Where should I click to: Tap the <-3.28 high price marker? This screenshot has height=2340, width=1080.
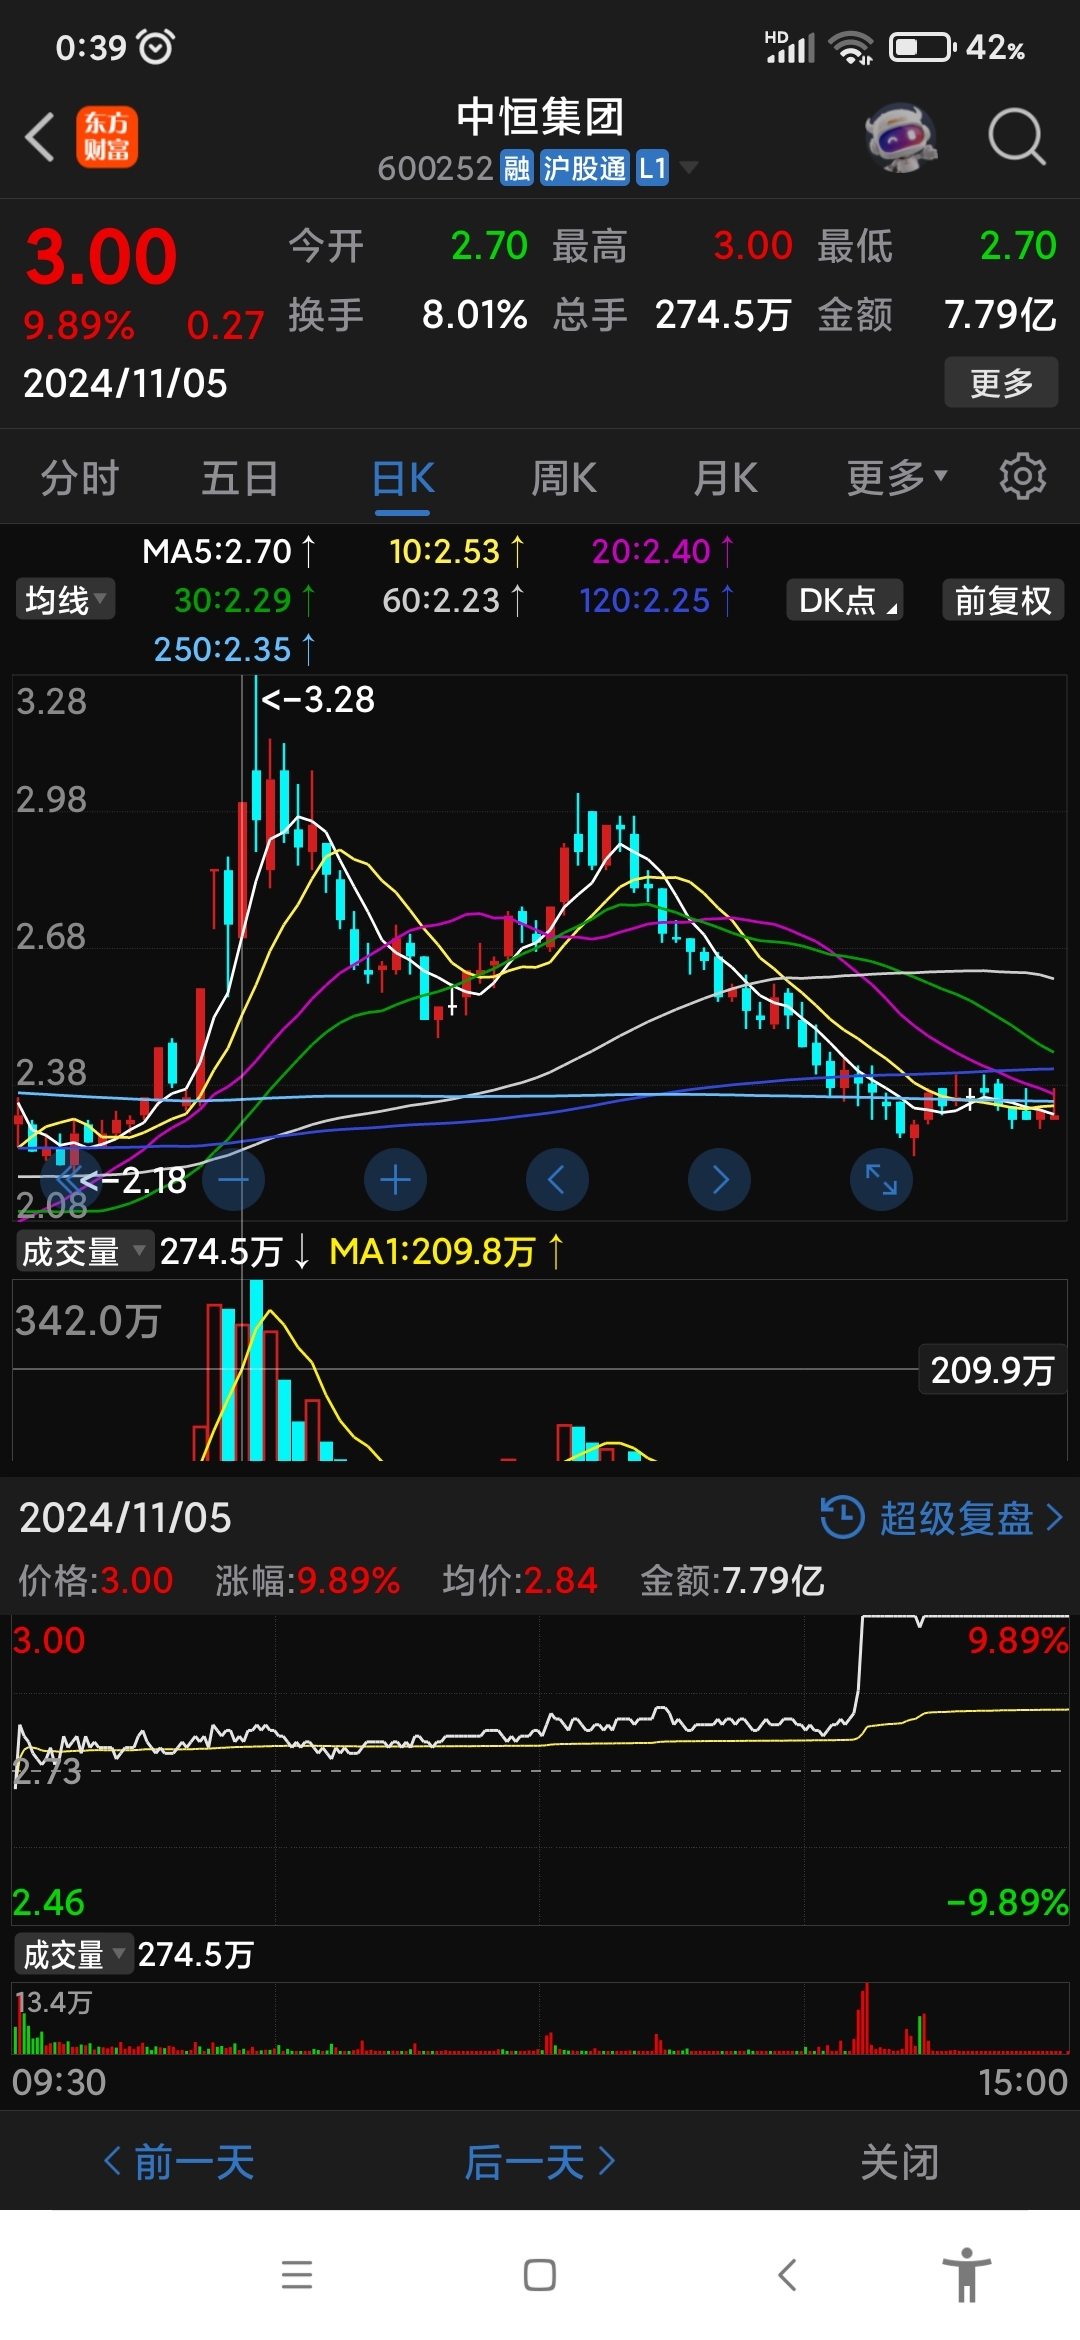[318, 699]
